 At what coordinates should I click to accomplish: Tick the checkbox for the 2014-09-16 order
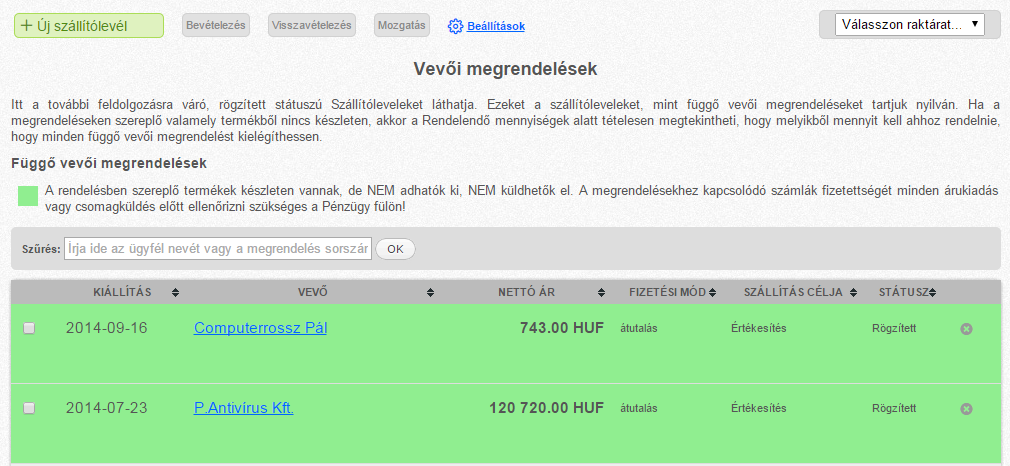point(29,328)
